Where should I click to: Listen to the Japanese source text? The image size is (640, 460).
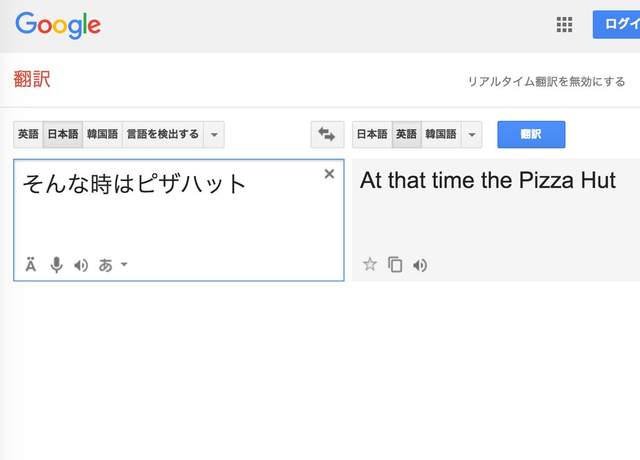click(81, 265)
